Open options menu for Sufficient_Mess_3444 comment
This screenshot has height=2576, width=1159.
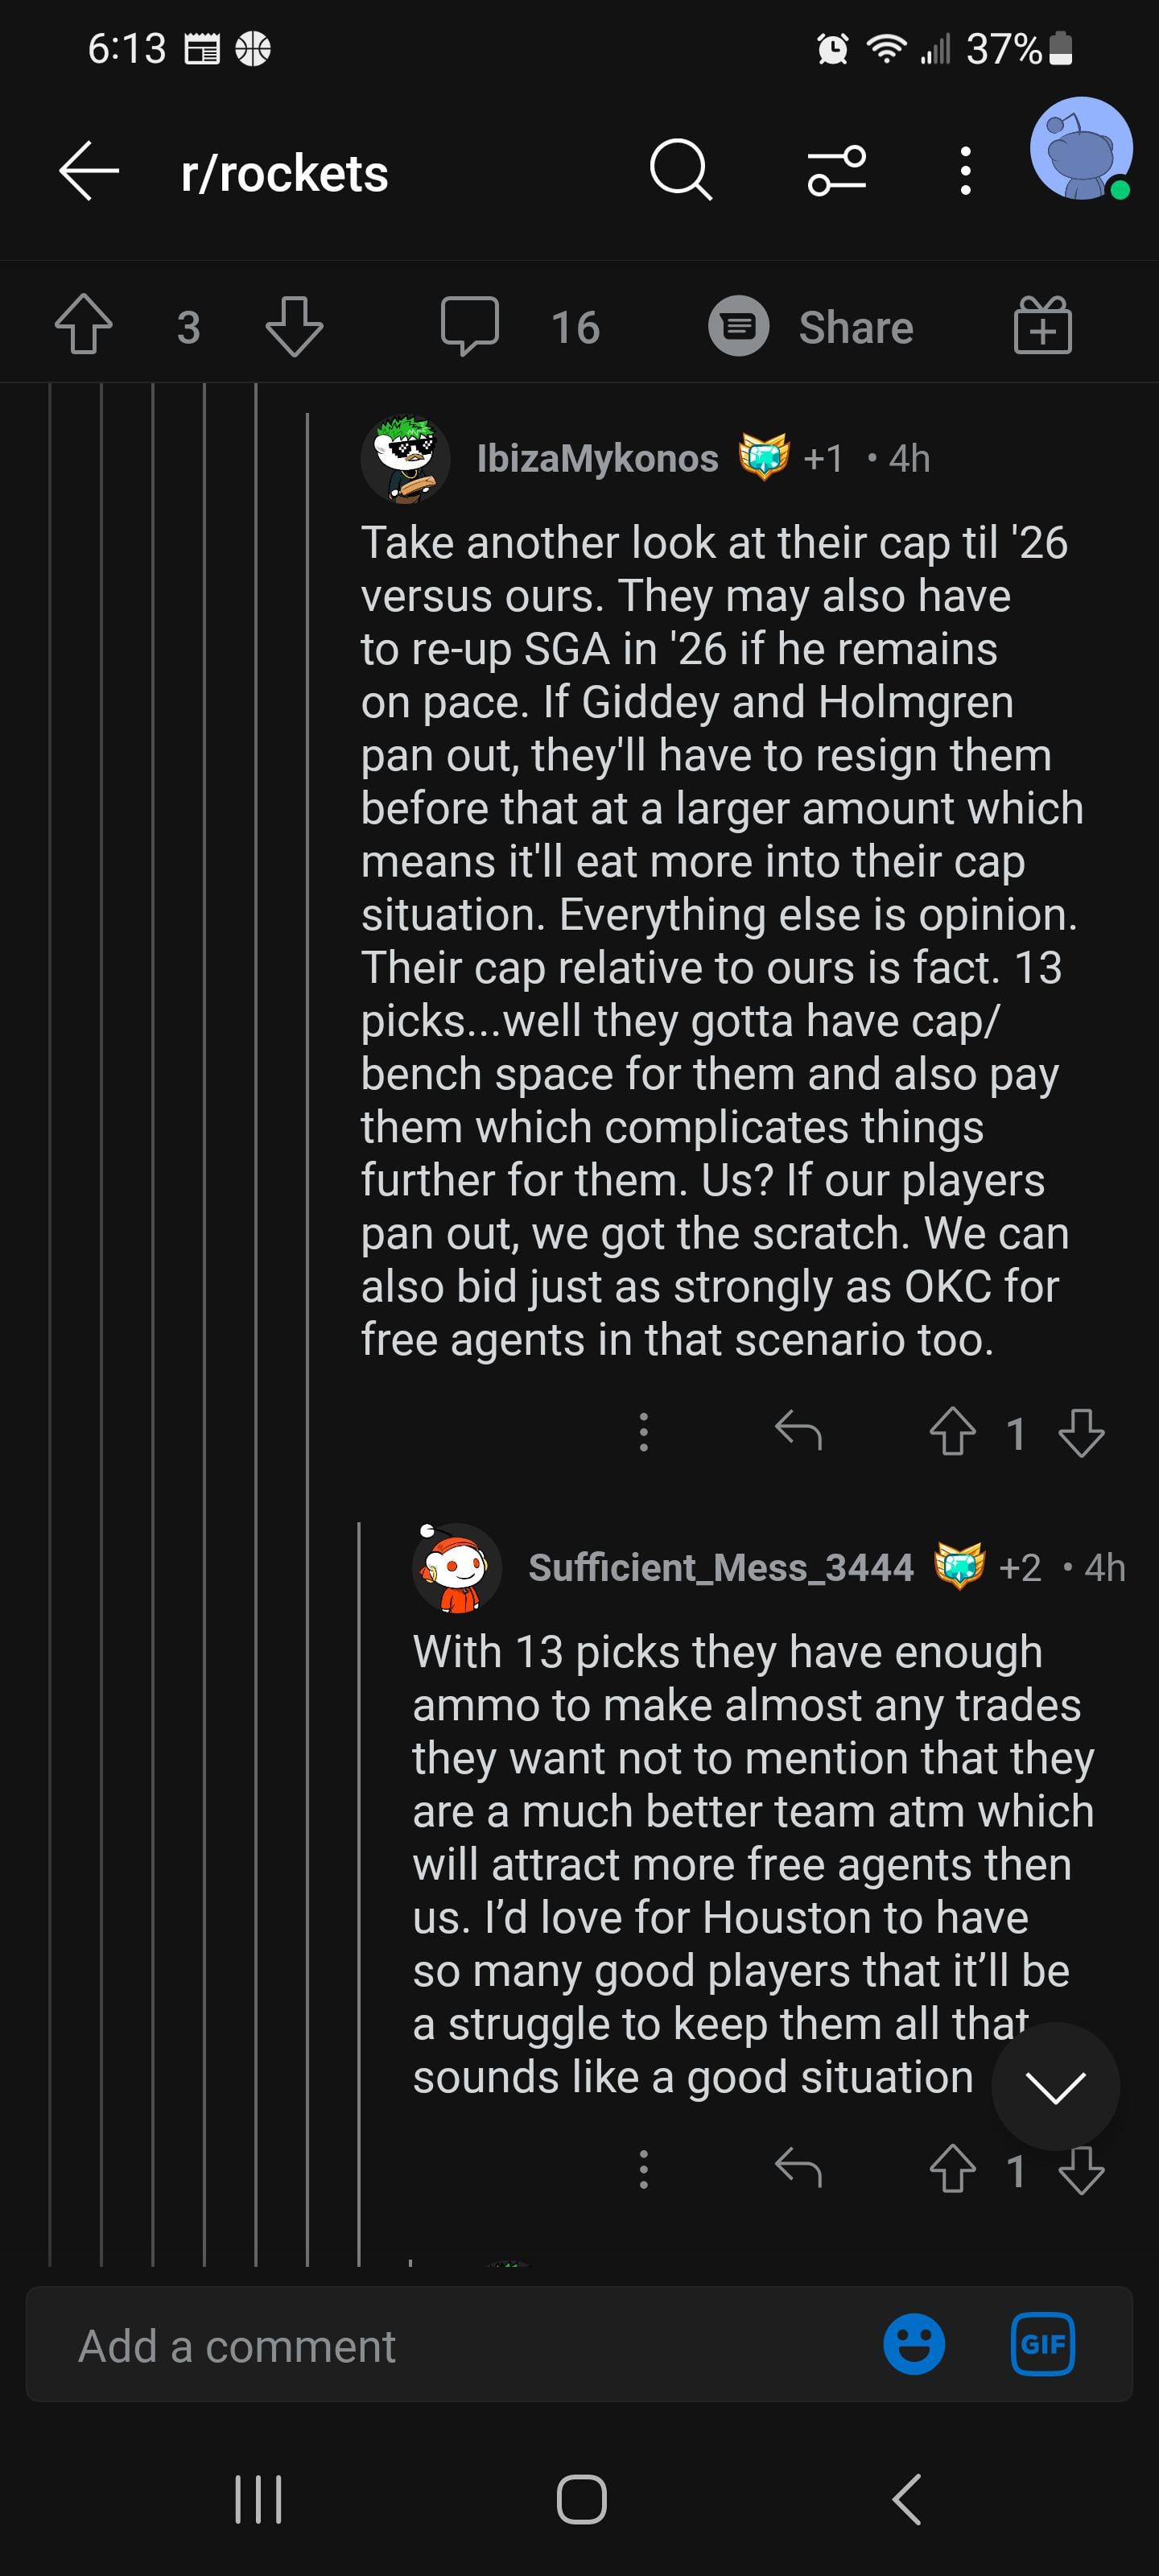pos(644,2169)
